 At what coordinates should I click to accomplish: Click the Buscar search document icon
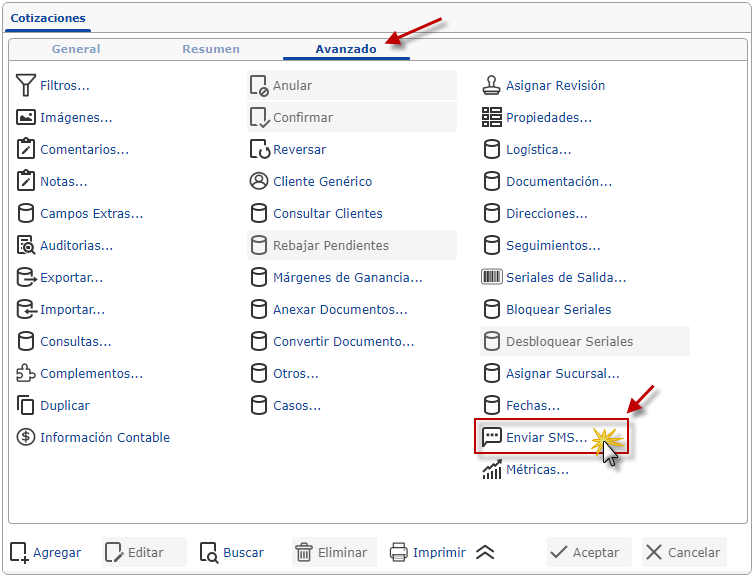pyautogui.click(x=209, y=552)
